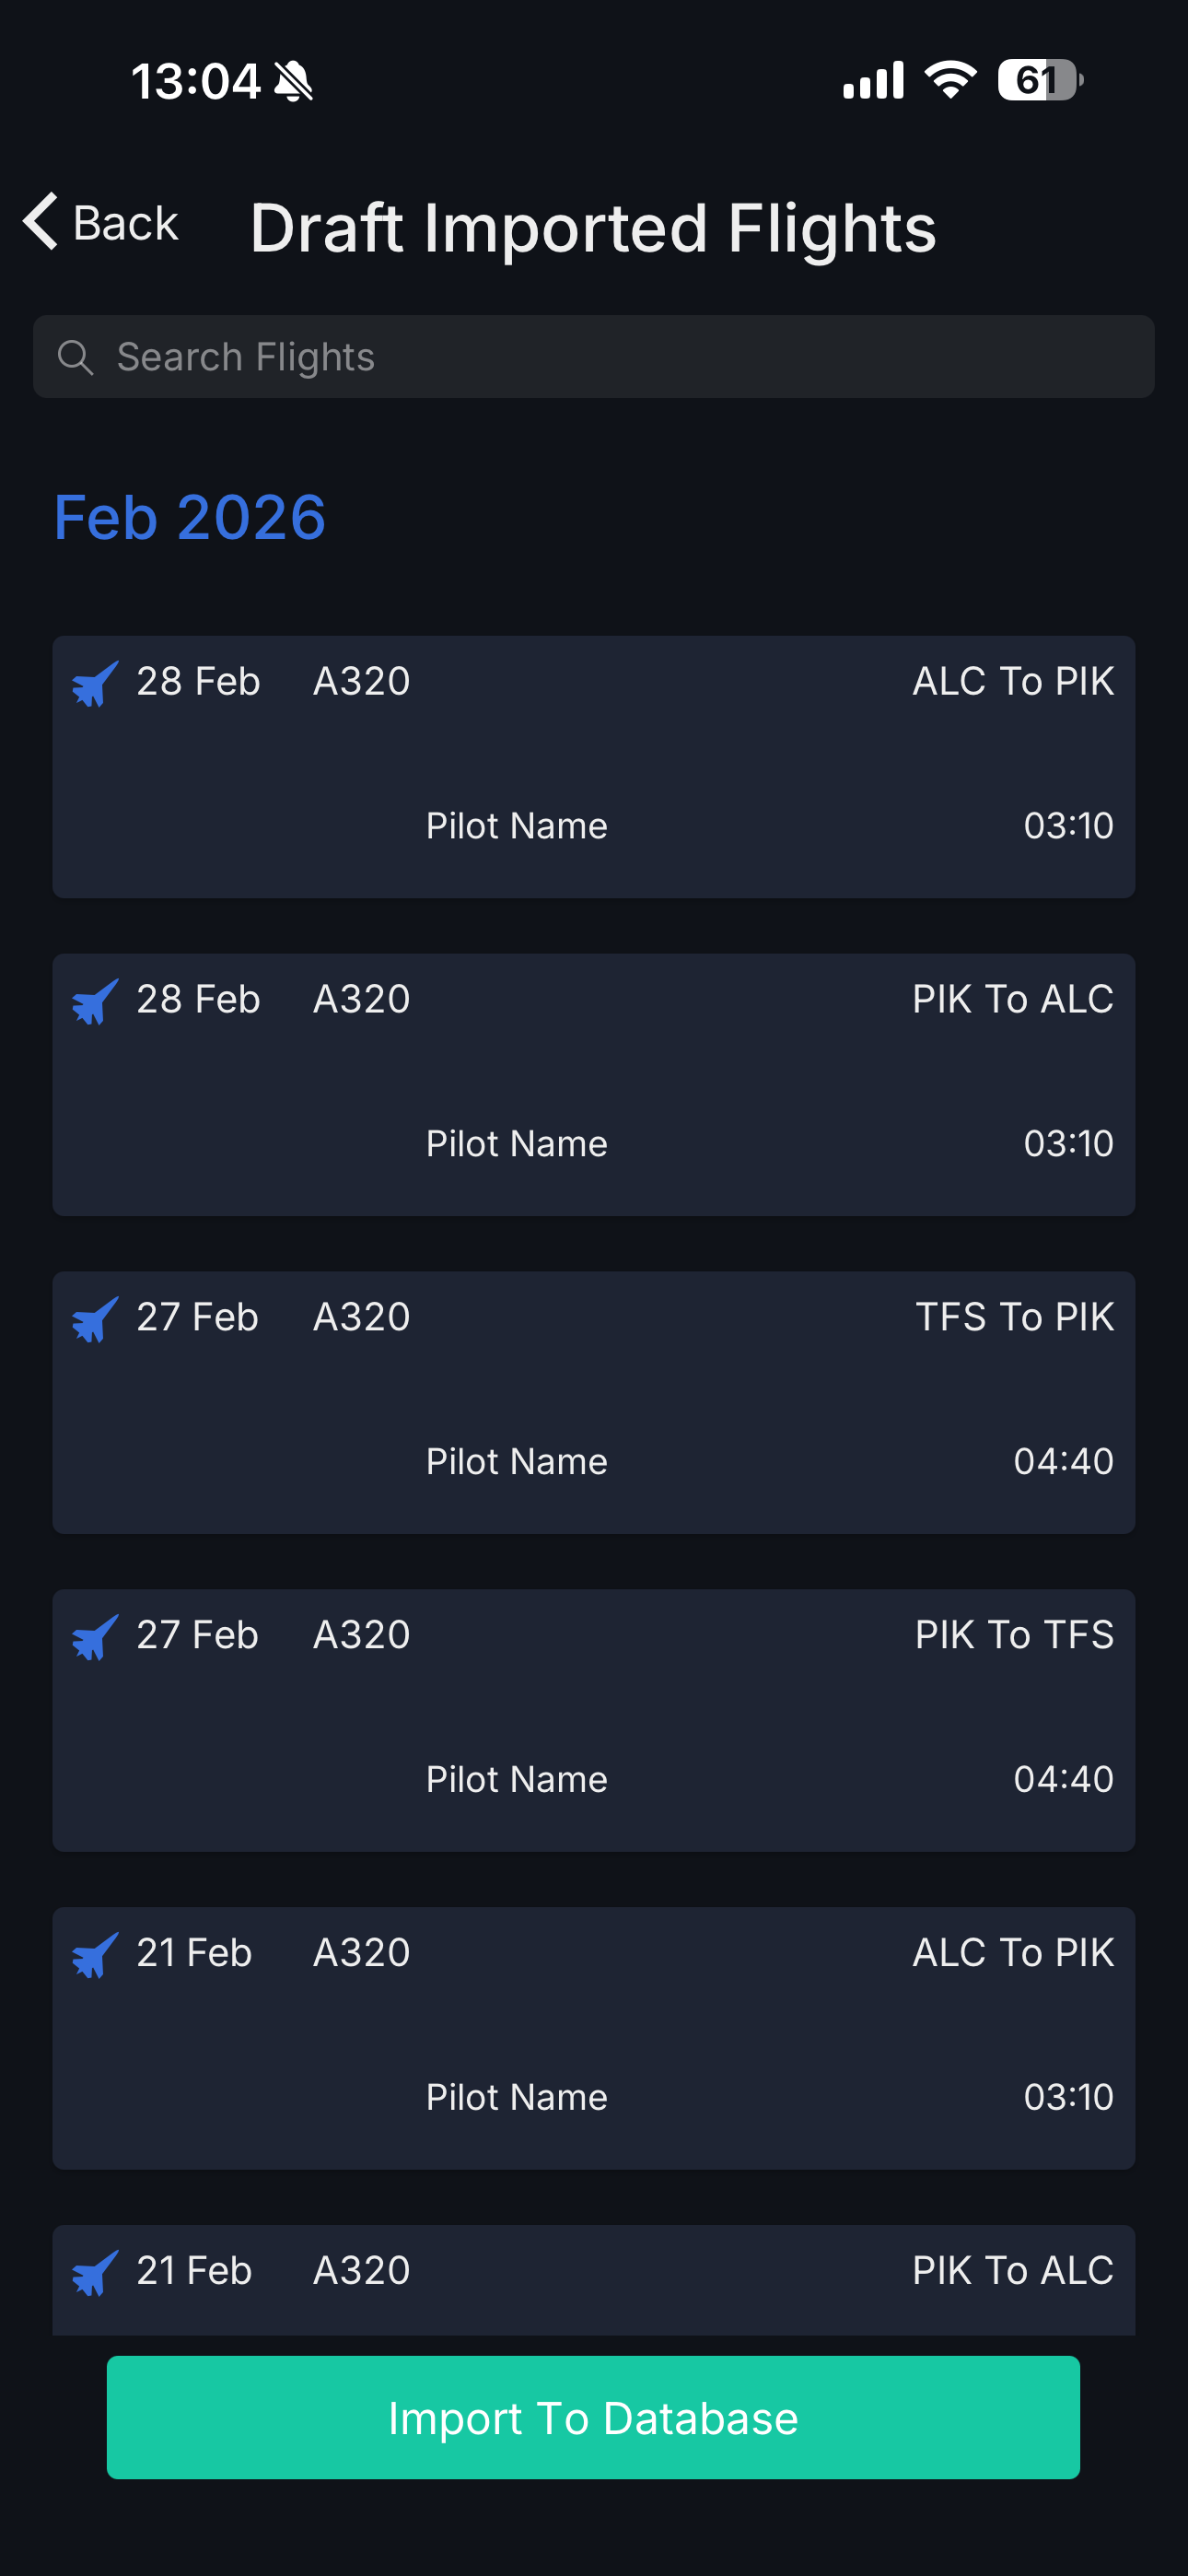Open the 27 Feb PIK To TFS flight
Screen dimensions: 1188x2576
594,1721
